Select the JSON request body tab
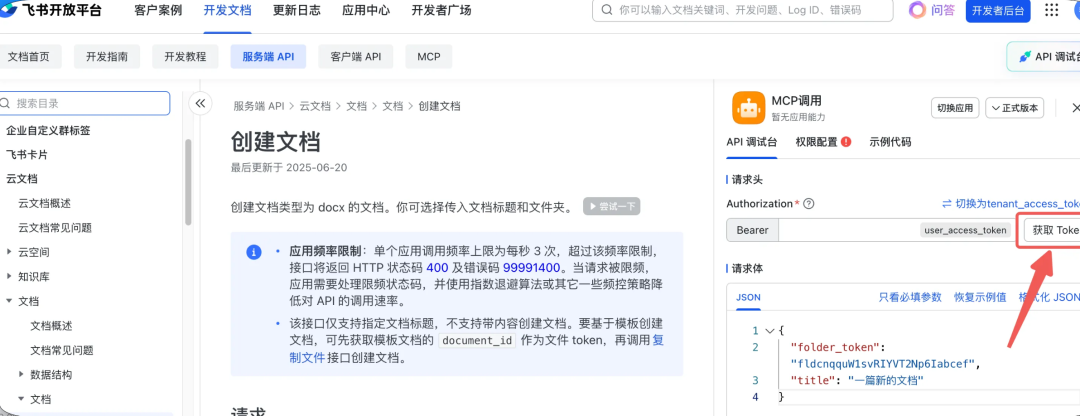The image size is (1080, 416). point(748,298)
